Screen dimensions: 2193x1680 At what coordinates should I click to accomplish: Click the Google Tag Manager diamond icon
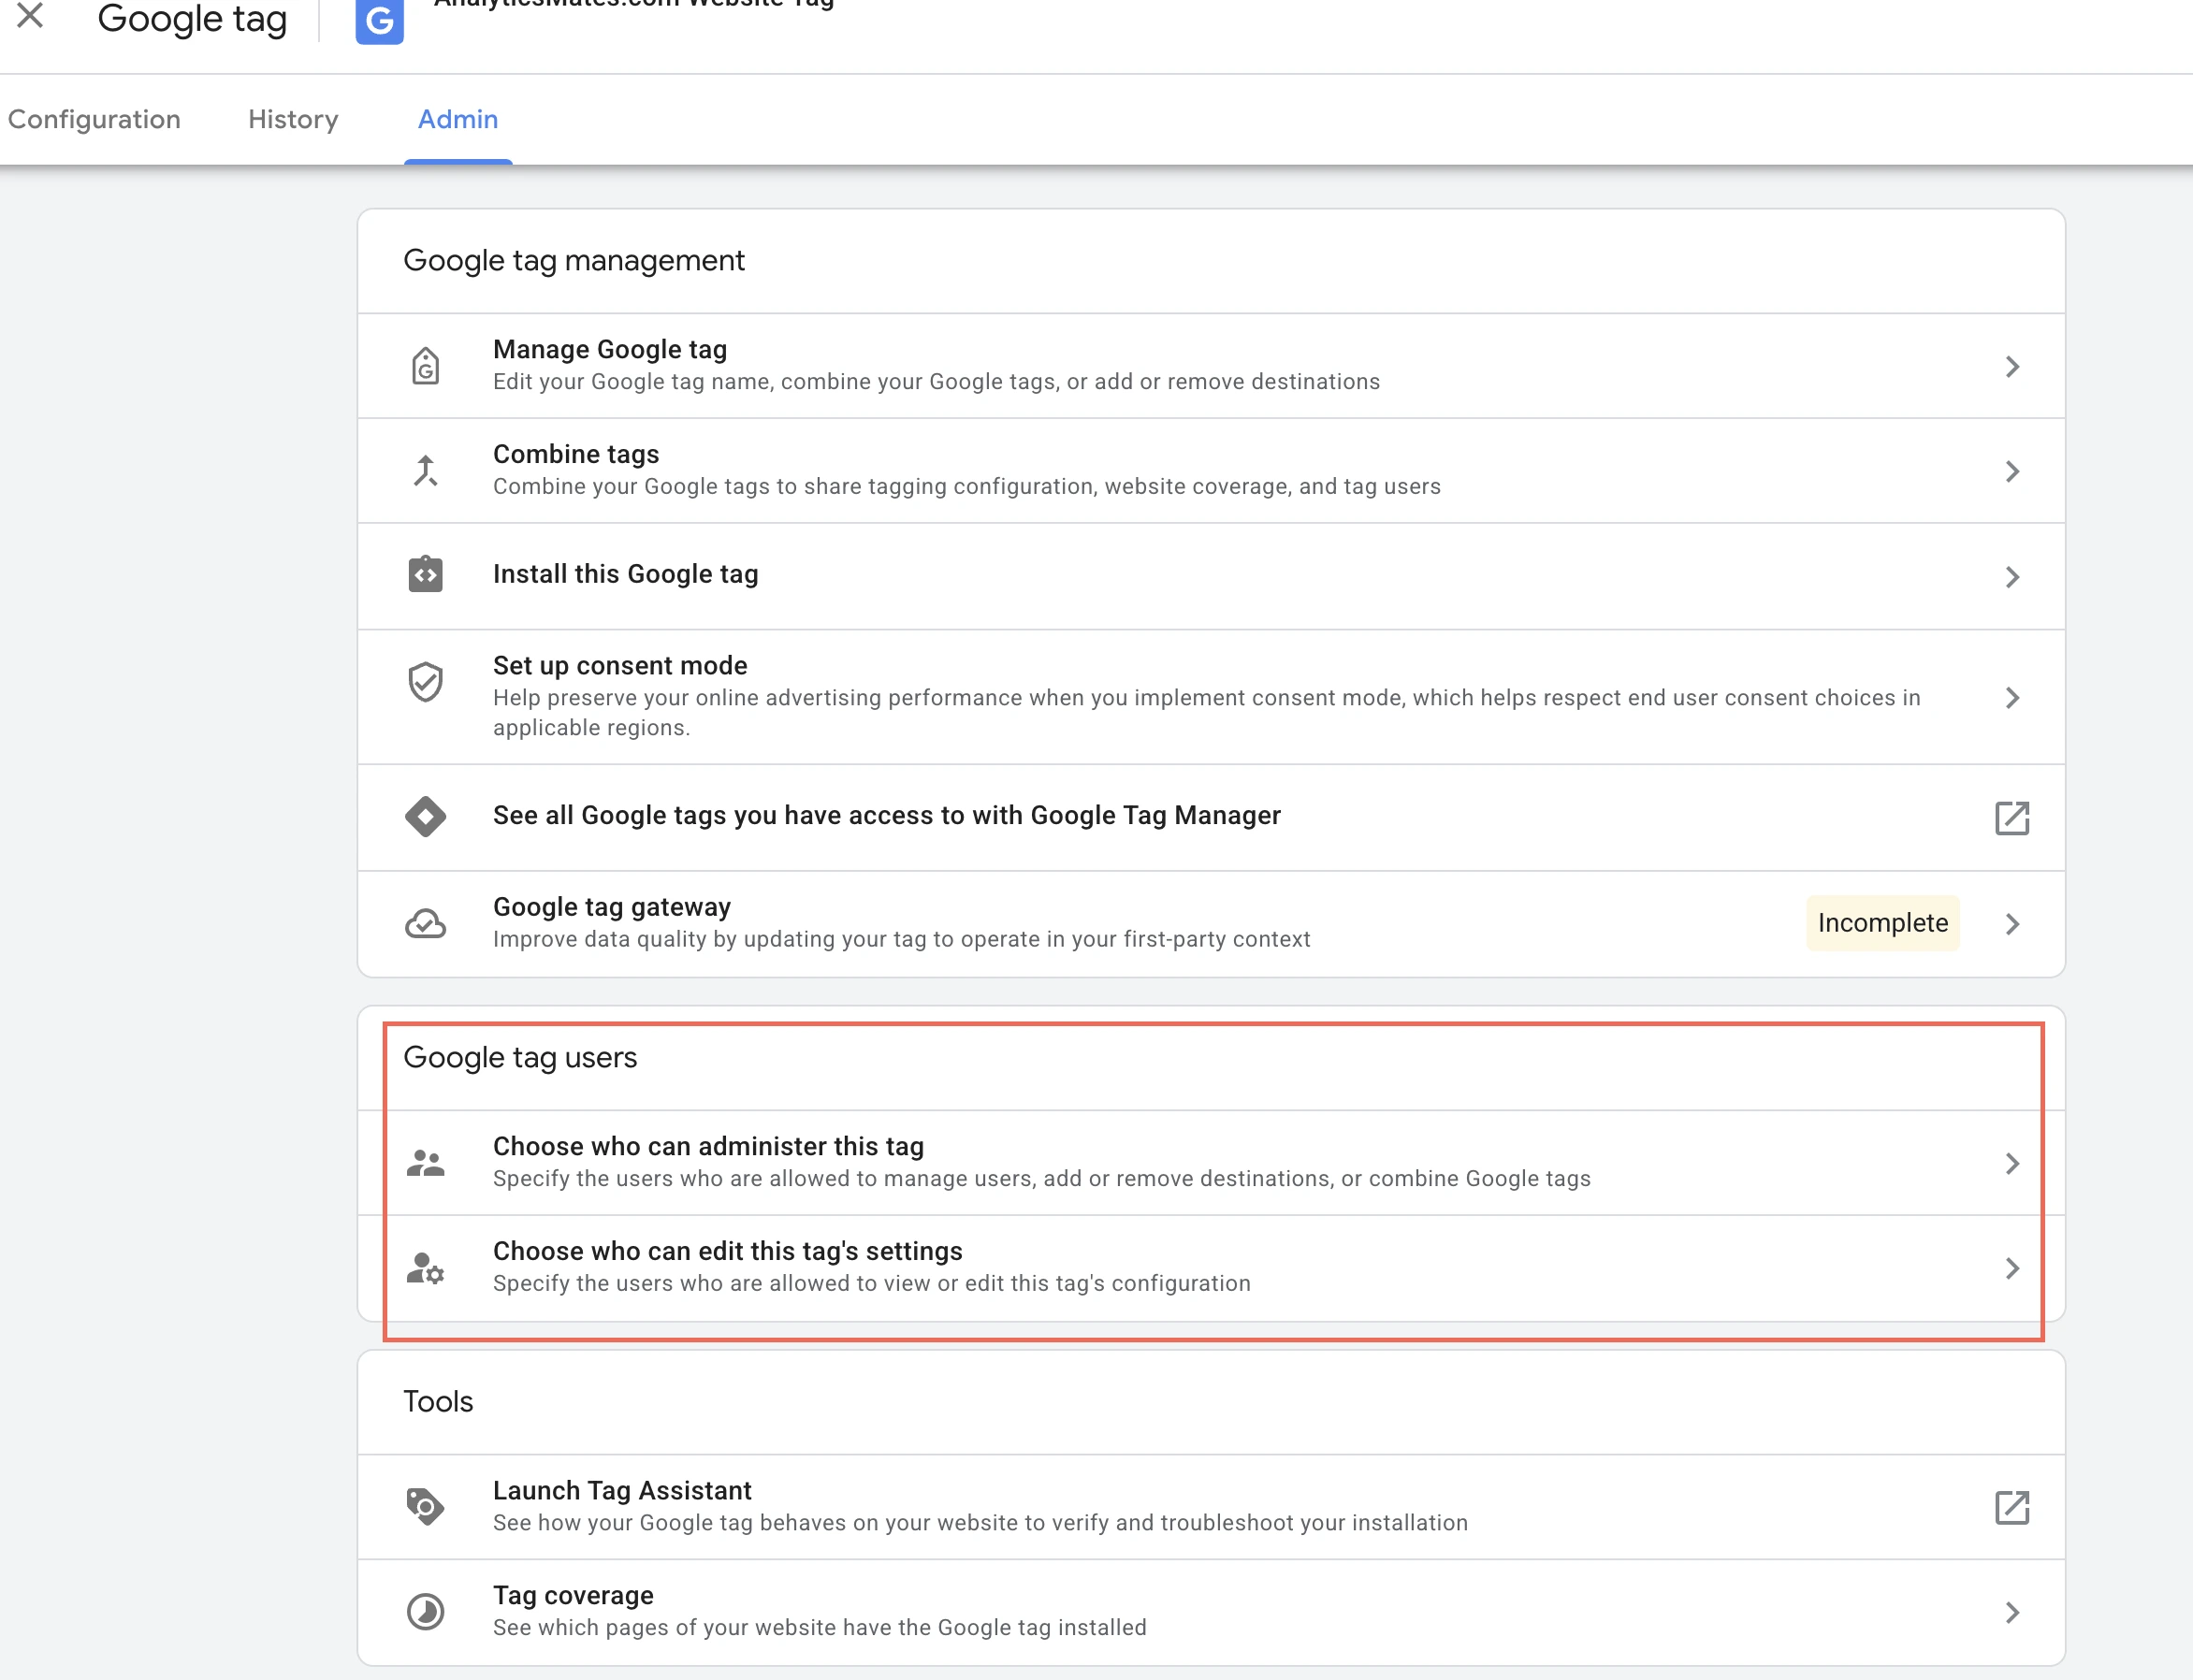(x=426, y=817)
